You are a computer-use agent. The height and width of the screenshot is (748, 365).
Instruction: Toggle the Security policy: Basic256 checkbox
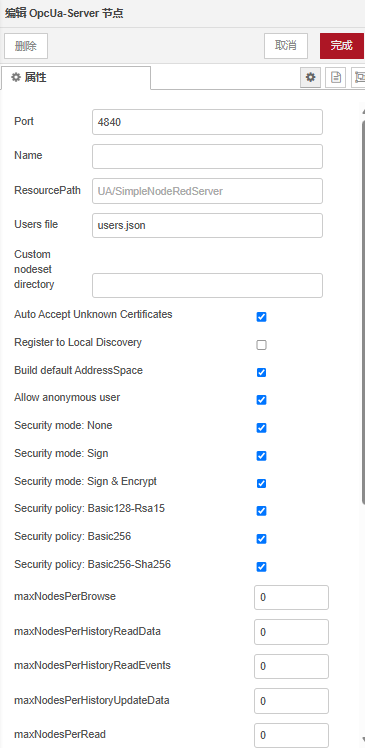click(x=261, y=539)
